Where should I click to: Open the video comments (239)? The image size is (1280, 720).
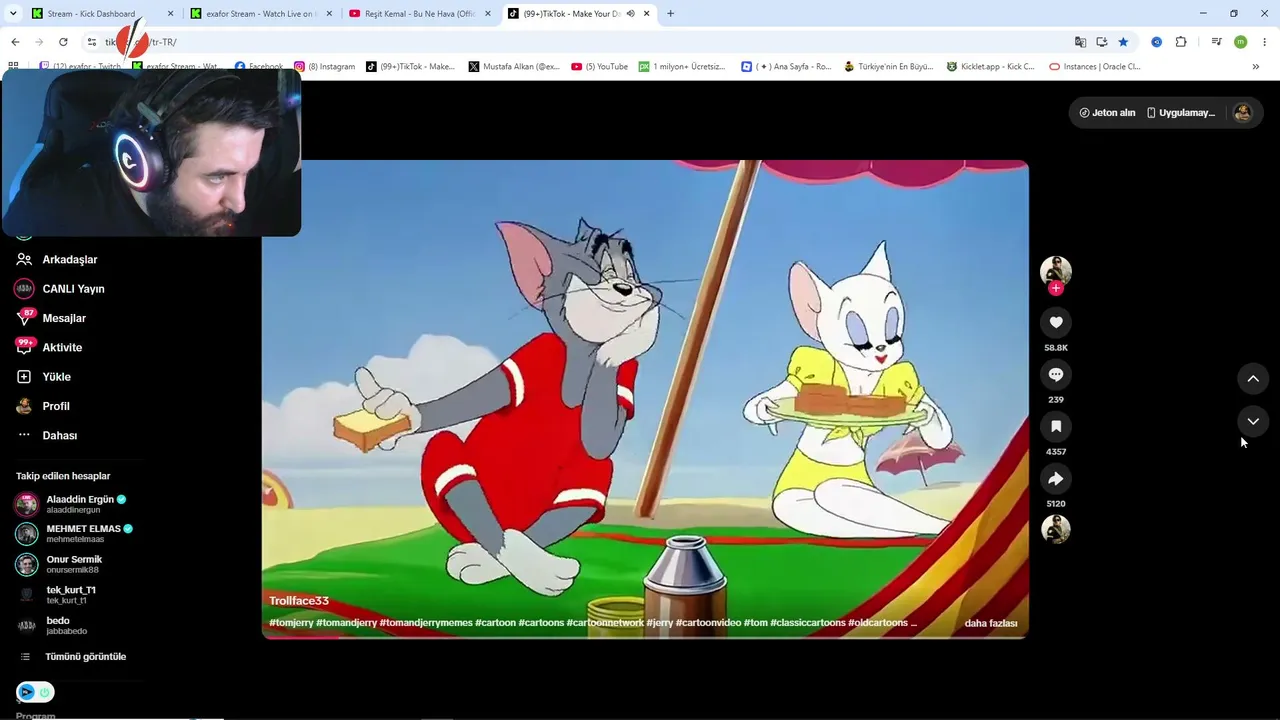click(1055, 374)
